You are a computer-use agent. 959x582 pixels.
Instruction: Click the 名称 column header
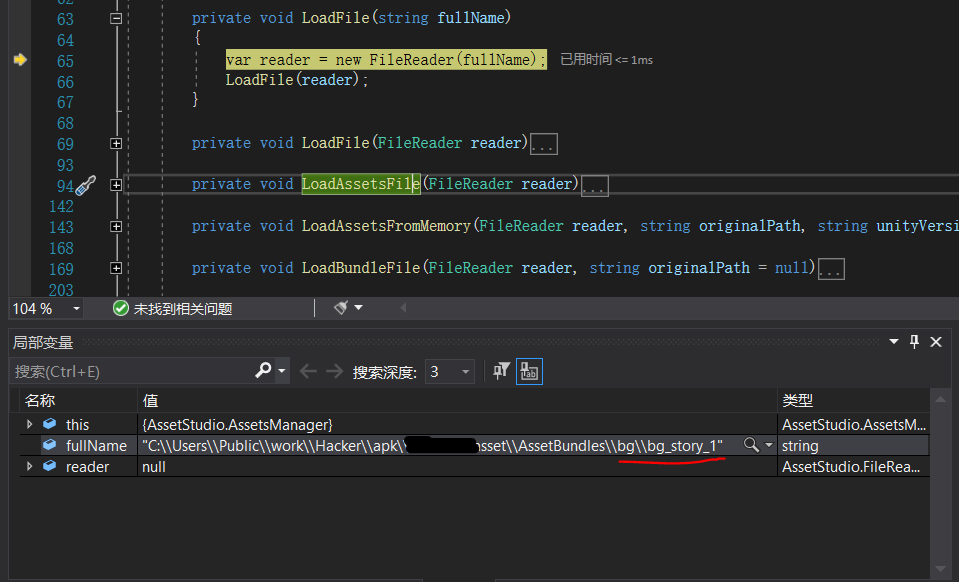(40, 400)
